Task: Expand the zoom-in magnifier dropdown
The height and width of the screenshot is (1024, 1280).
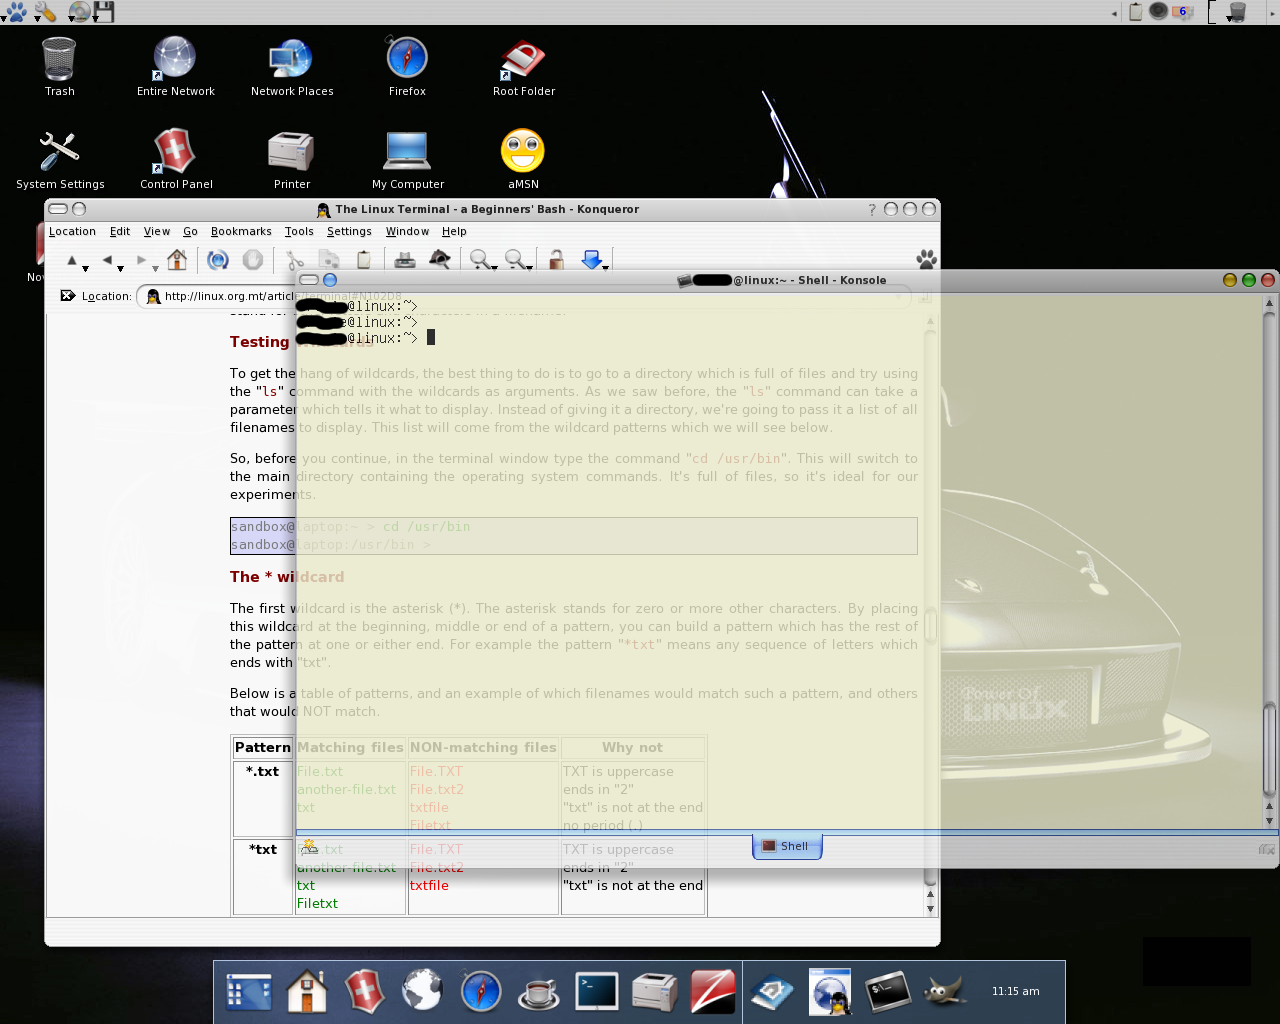Action: pyautogui.click(x=494, y=268)
